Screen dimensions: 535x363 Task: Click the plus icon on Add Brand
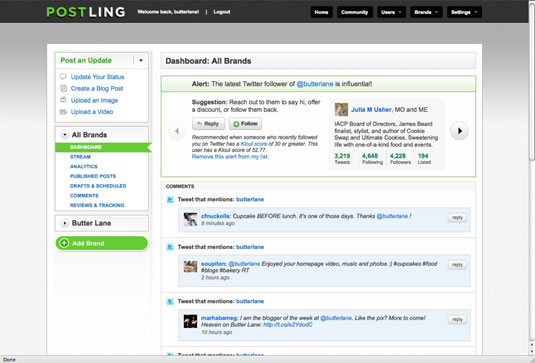pos(64,243)
